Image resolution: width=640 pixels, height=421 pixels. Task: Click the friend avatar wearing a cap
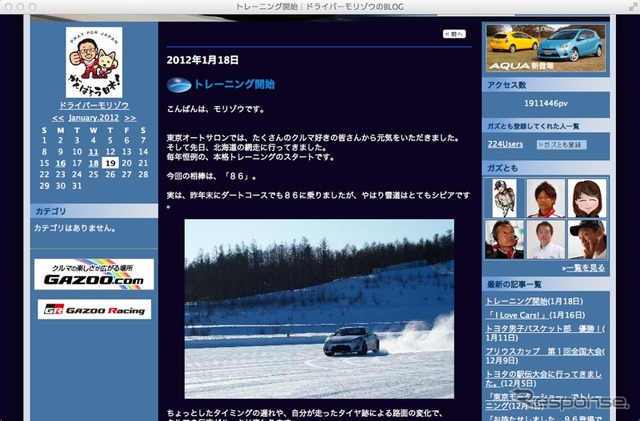[x=586, y=240]
